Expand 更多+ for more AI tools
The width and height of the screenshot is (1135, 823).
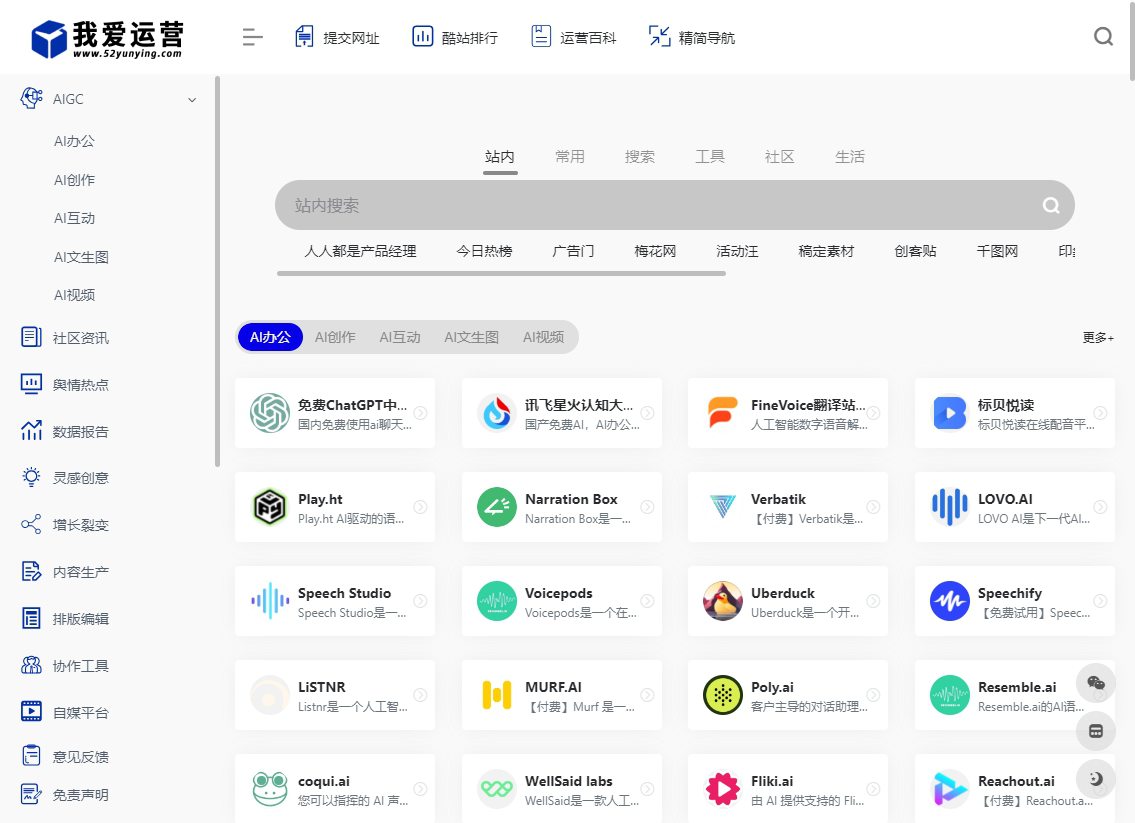point(1098,337)
